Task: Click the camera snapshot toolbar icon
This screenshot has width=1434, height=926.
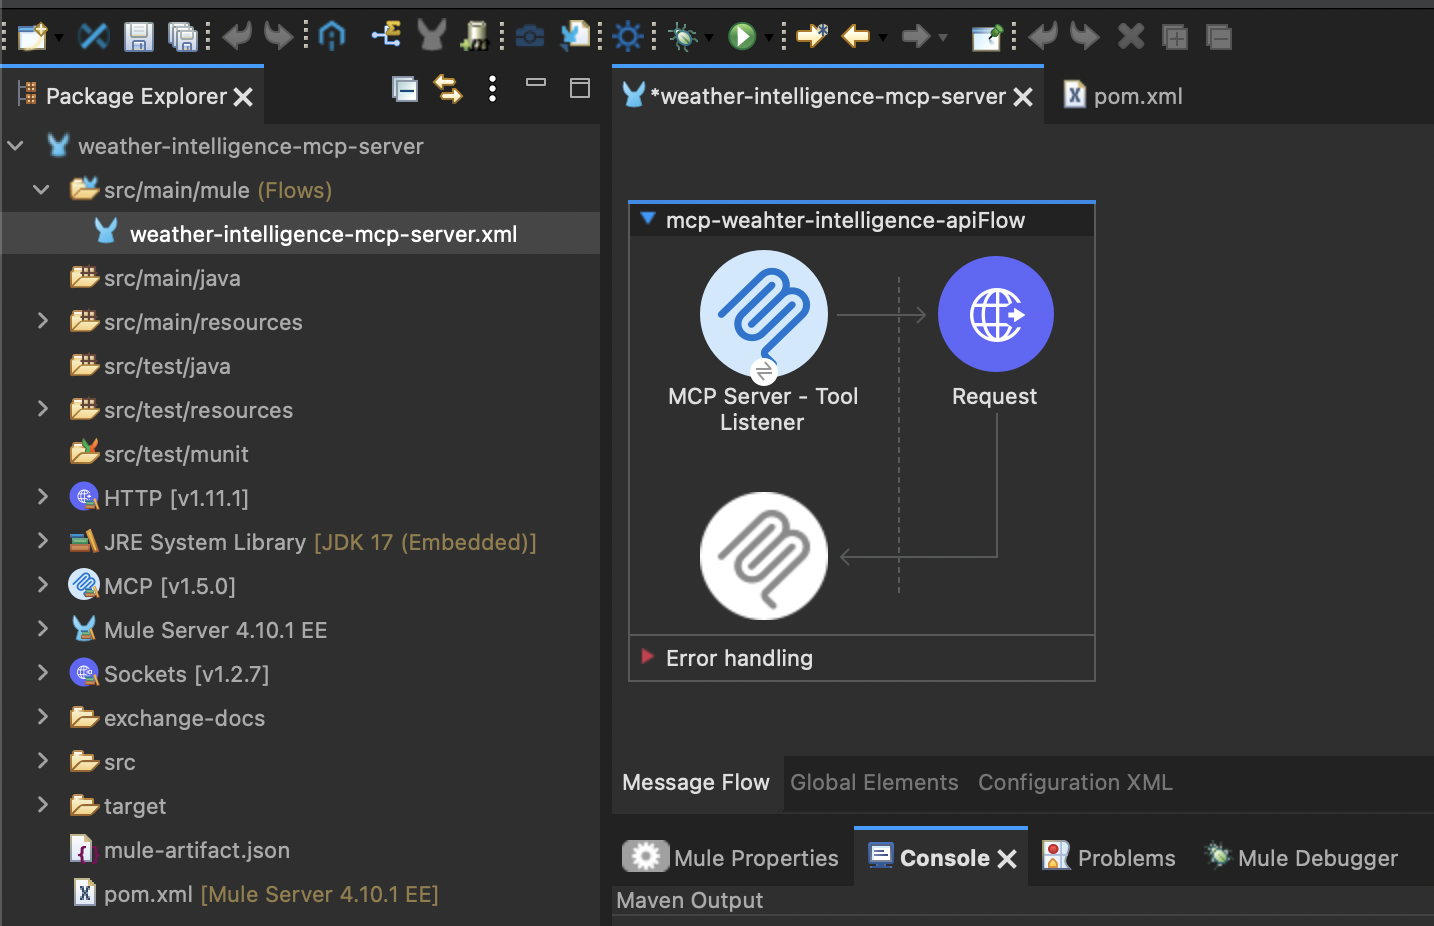Action: coord(530,37)
